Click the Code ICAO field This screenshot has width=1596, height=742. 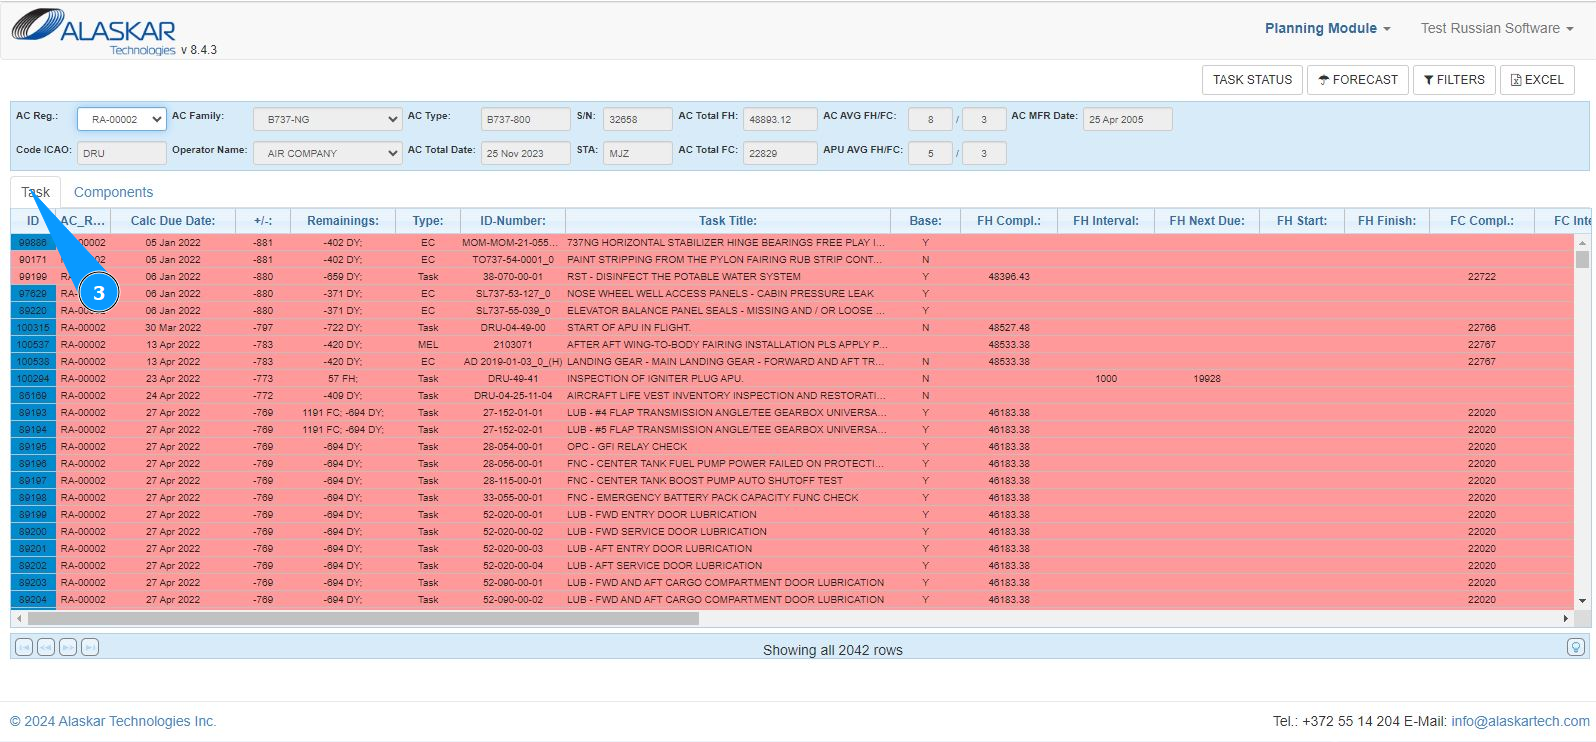click(x=122, y=153)
